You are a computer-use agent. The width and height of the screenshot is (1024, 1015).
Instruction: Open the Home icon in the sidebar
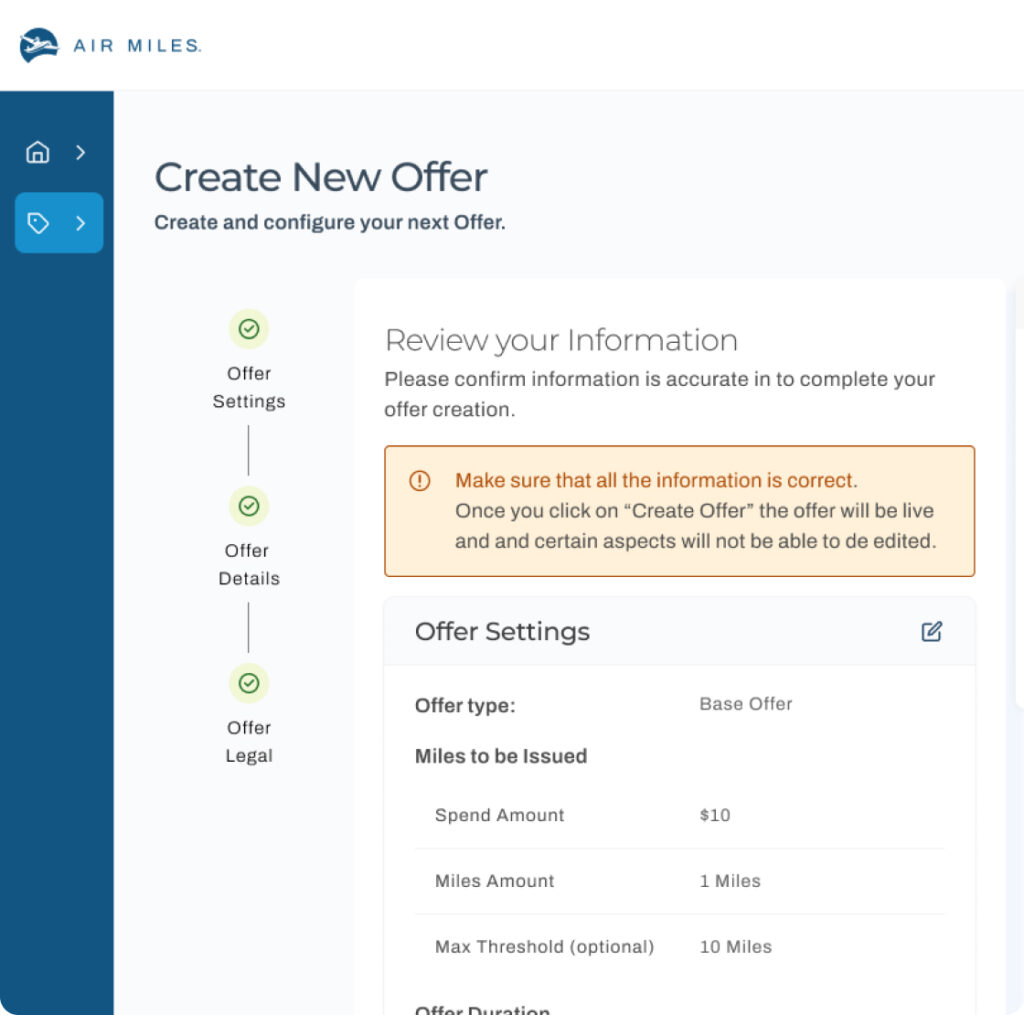tap(38, 152)
